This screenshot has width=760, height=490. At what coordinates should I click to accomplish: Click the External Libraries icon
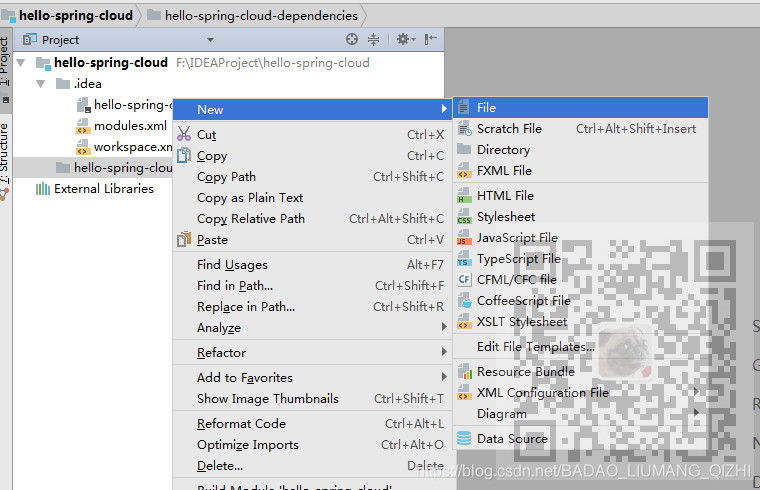pos(43,189)
